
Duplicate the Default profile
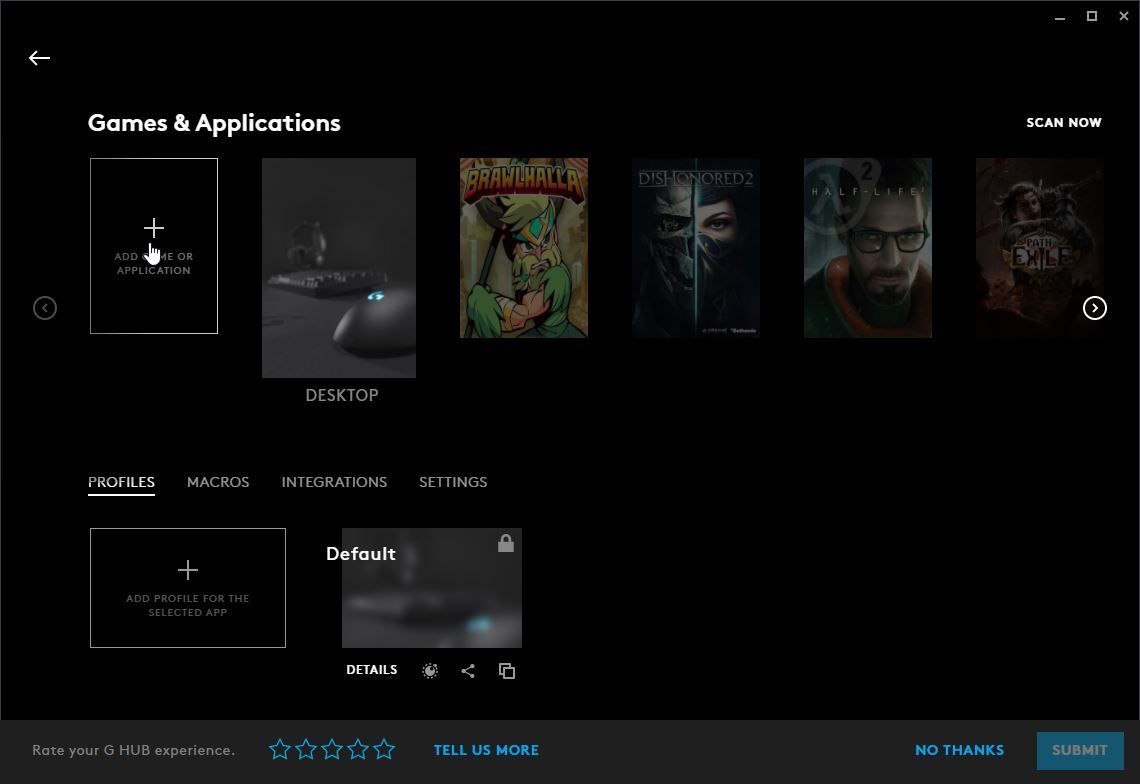tap(507, 671)
